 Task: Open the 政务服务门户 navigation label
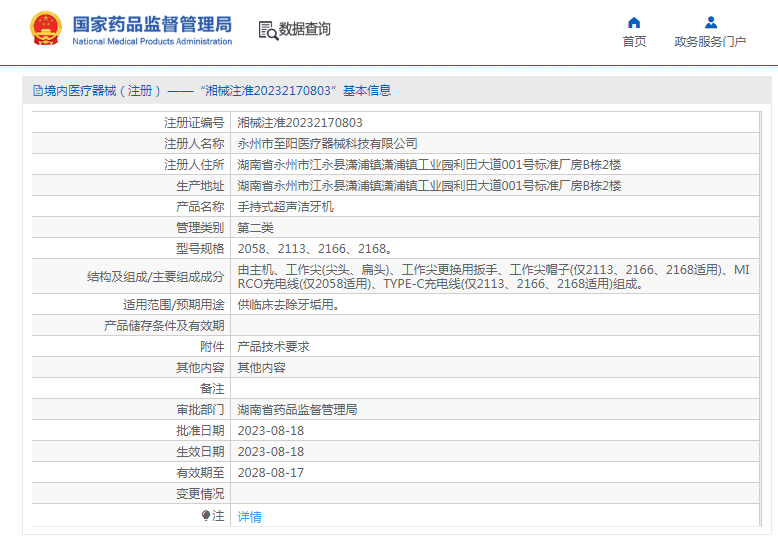tap(710, 42)
